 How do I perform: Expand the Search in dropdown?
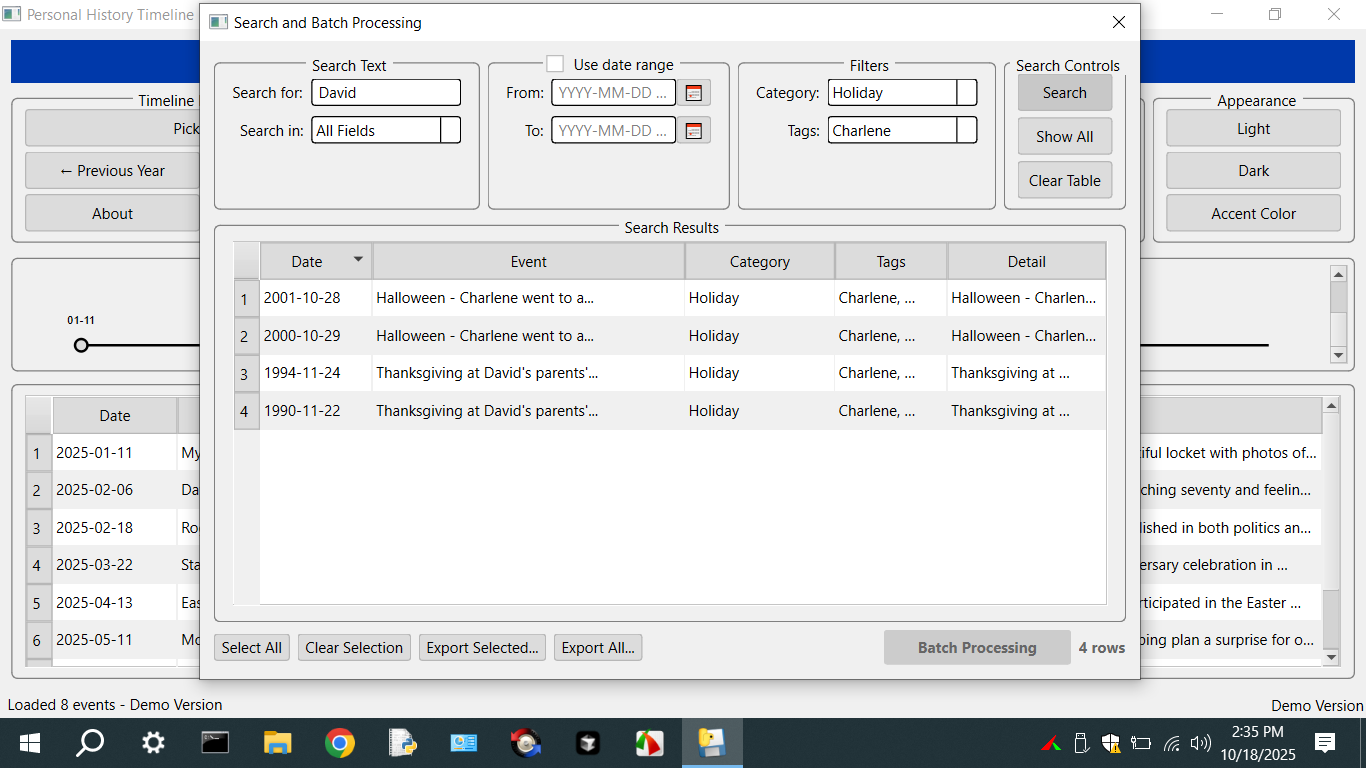pos(450,130)
